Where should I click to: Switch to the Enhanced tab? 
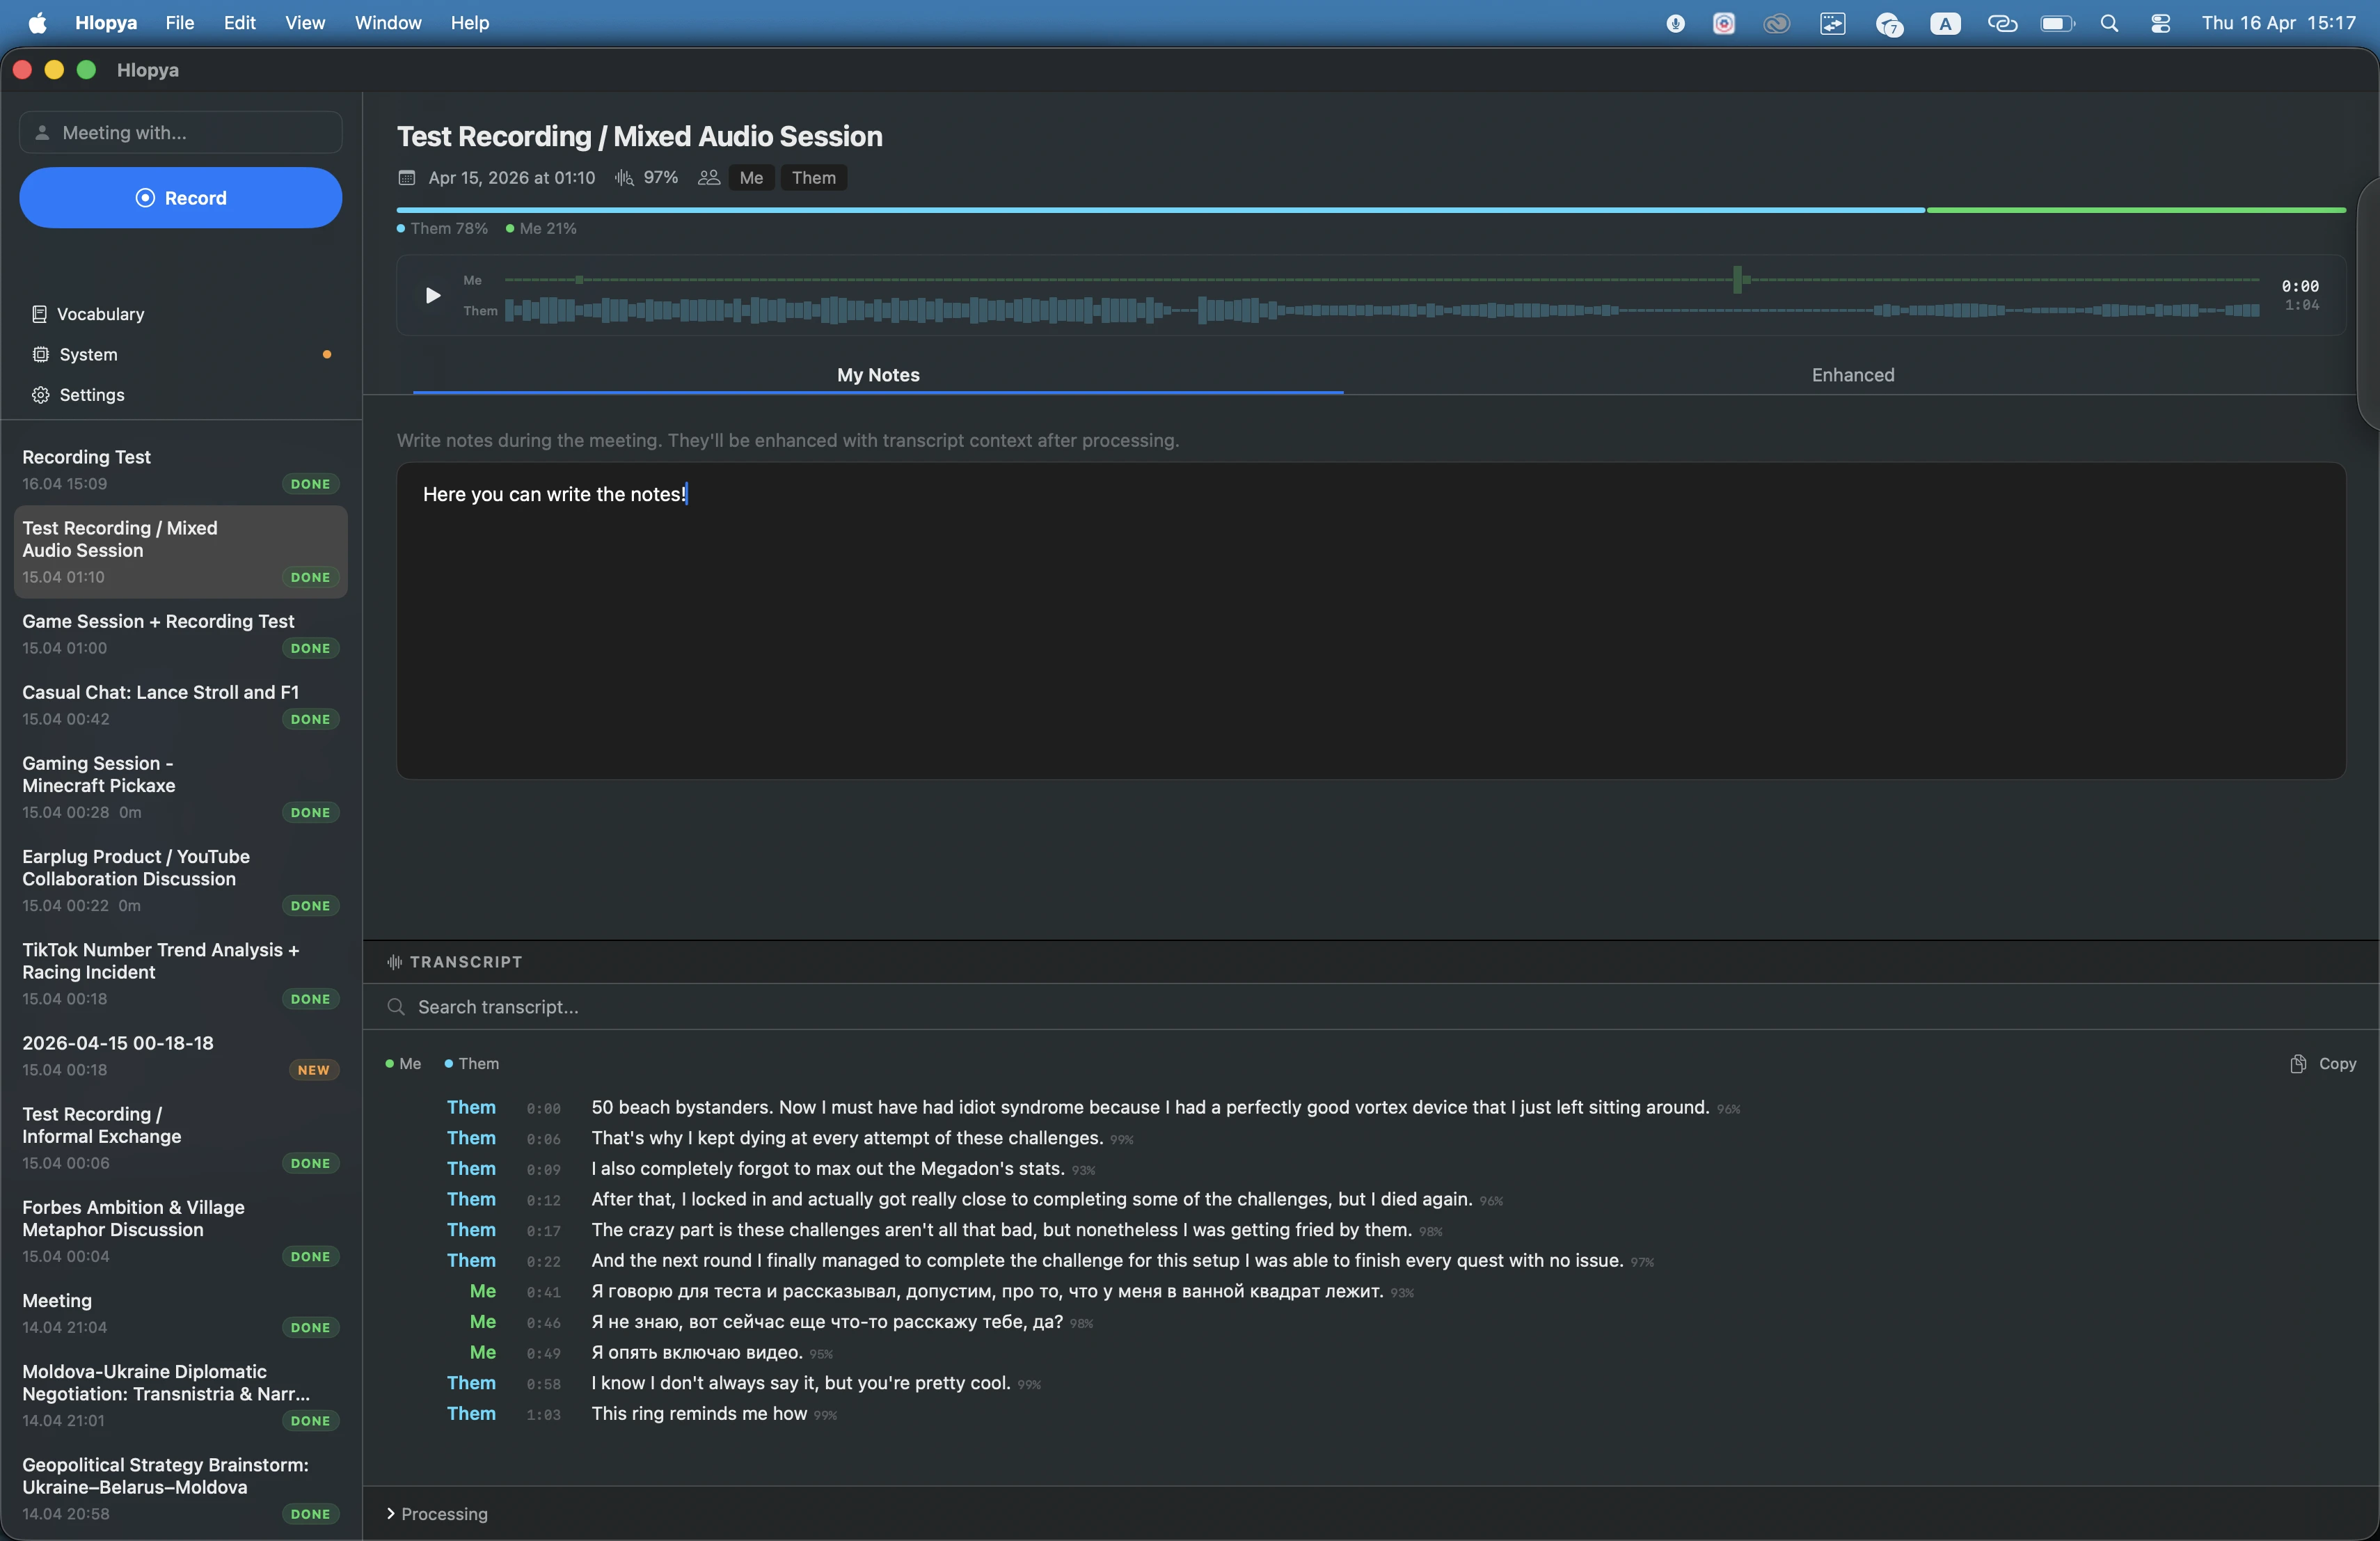coord(1852,375)
